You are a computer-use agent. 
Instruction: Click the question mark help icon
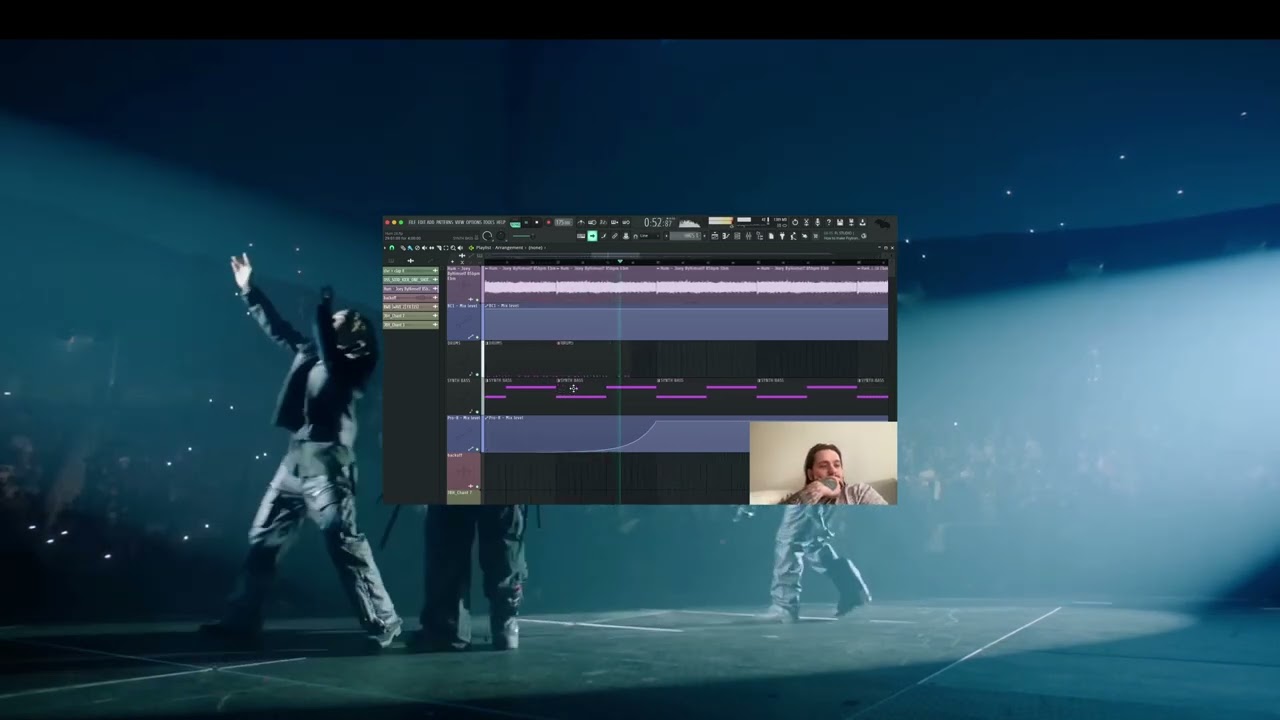(x=829, y=222)
